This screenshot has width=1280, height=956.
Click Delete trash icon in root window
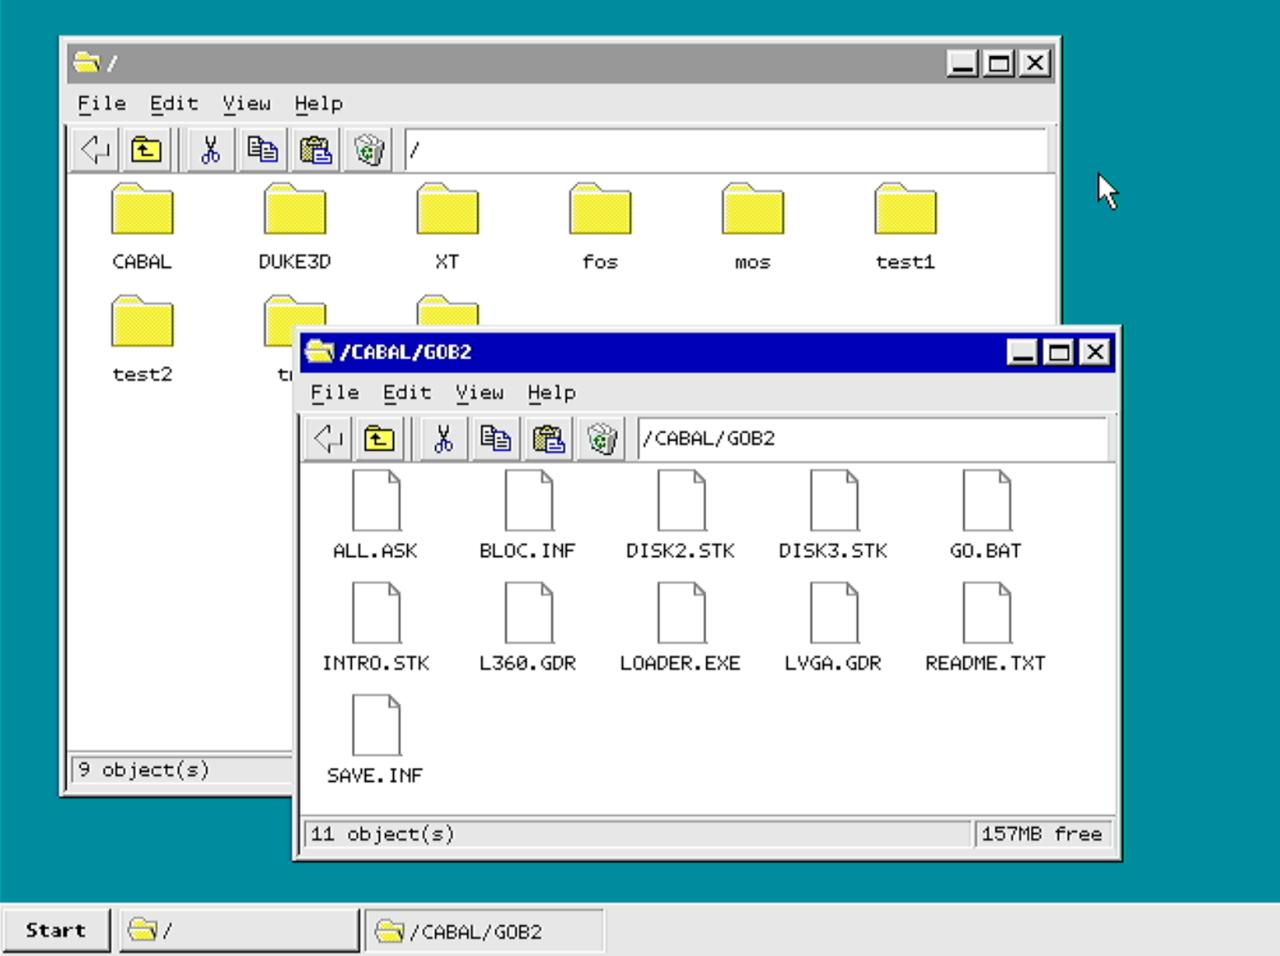click(x=369, y=150)
